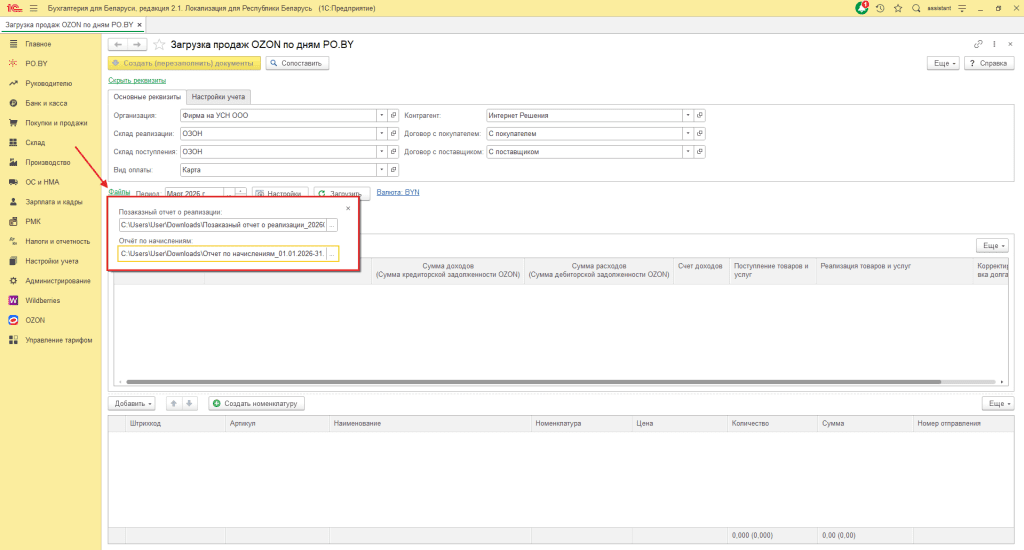Image resolution: width=1024 pixels, height=550 pixels.
Task: Open the history clock icon
Action: pyautogui.click(x=880, y=8)
